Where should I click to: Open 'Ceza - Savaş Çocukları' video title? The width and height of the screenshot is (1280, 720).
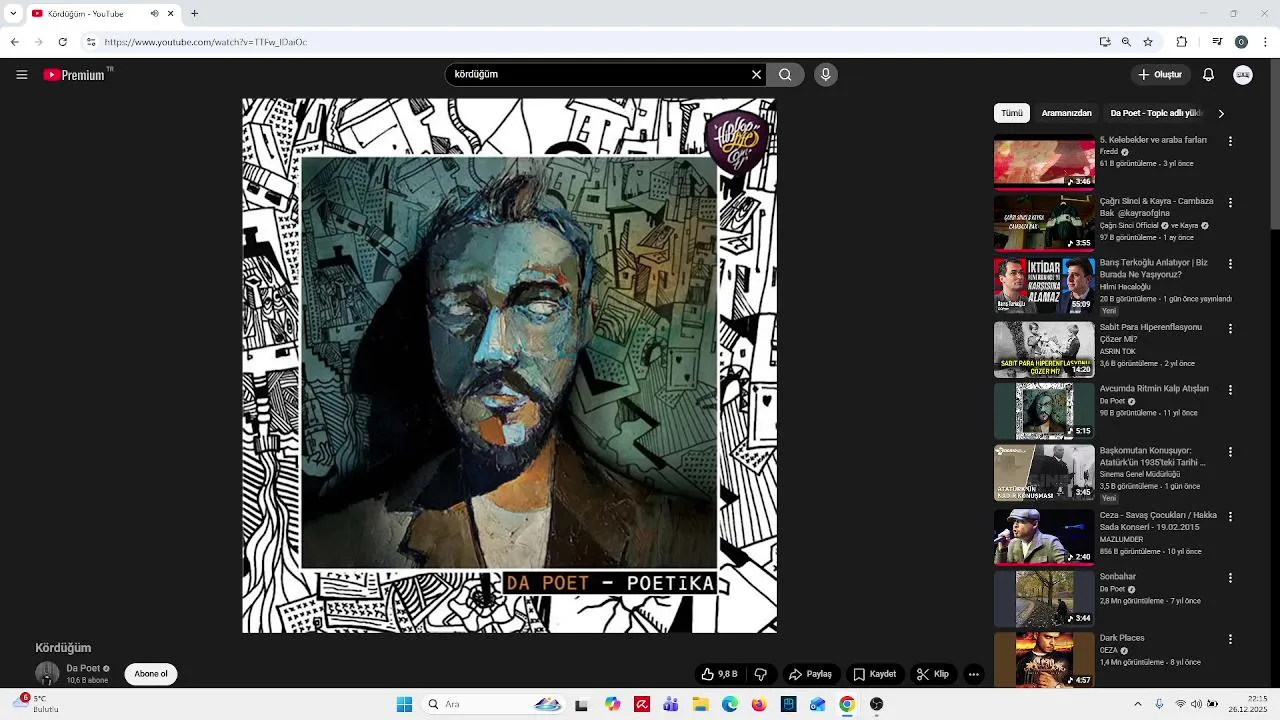1158,521
